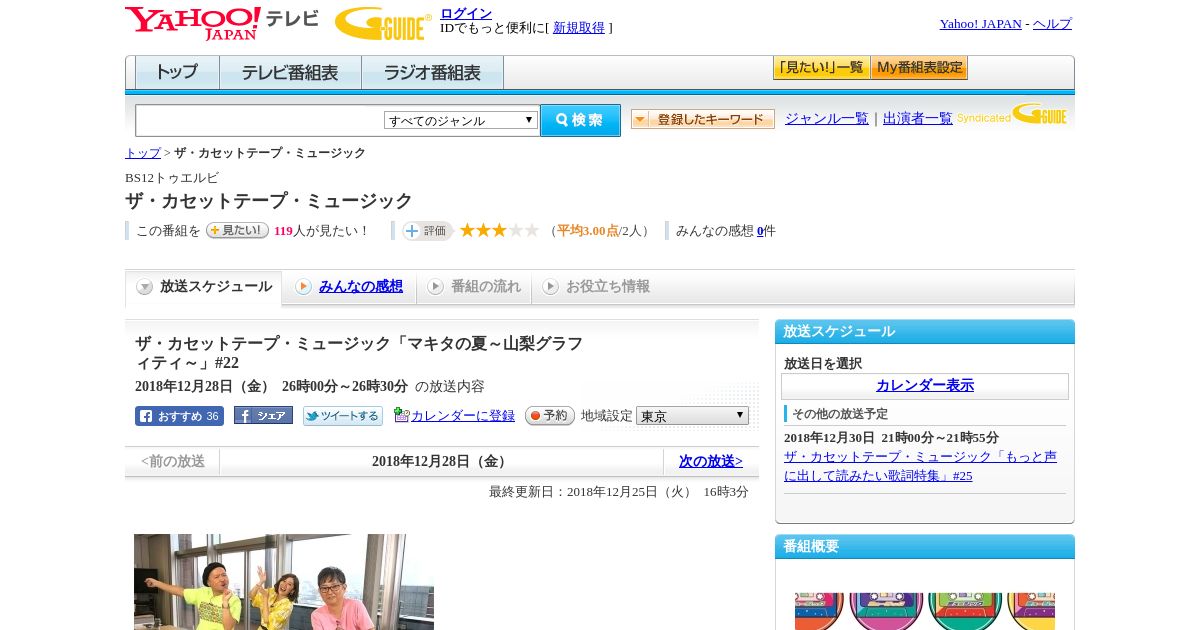Open the テレビ番組表 tab
1200x630 pixels.
tap(290, 73)
